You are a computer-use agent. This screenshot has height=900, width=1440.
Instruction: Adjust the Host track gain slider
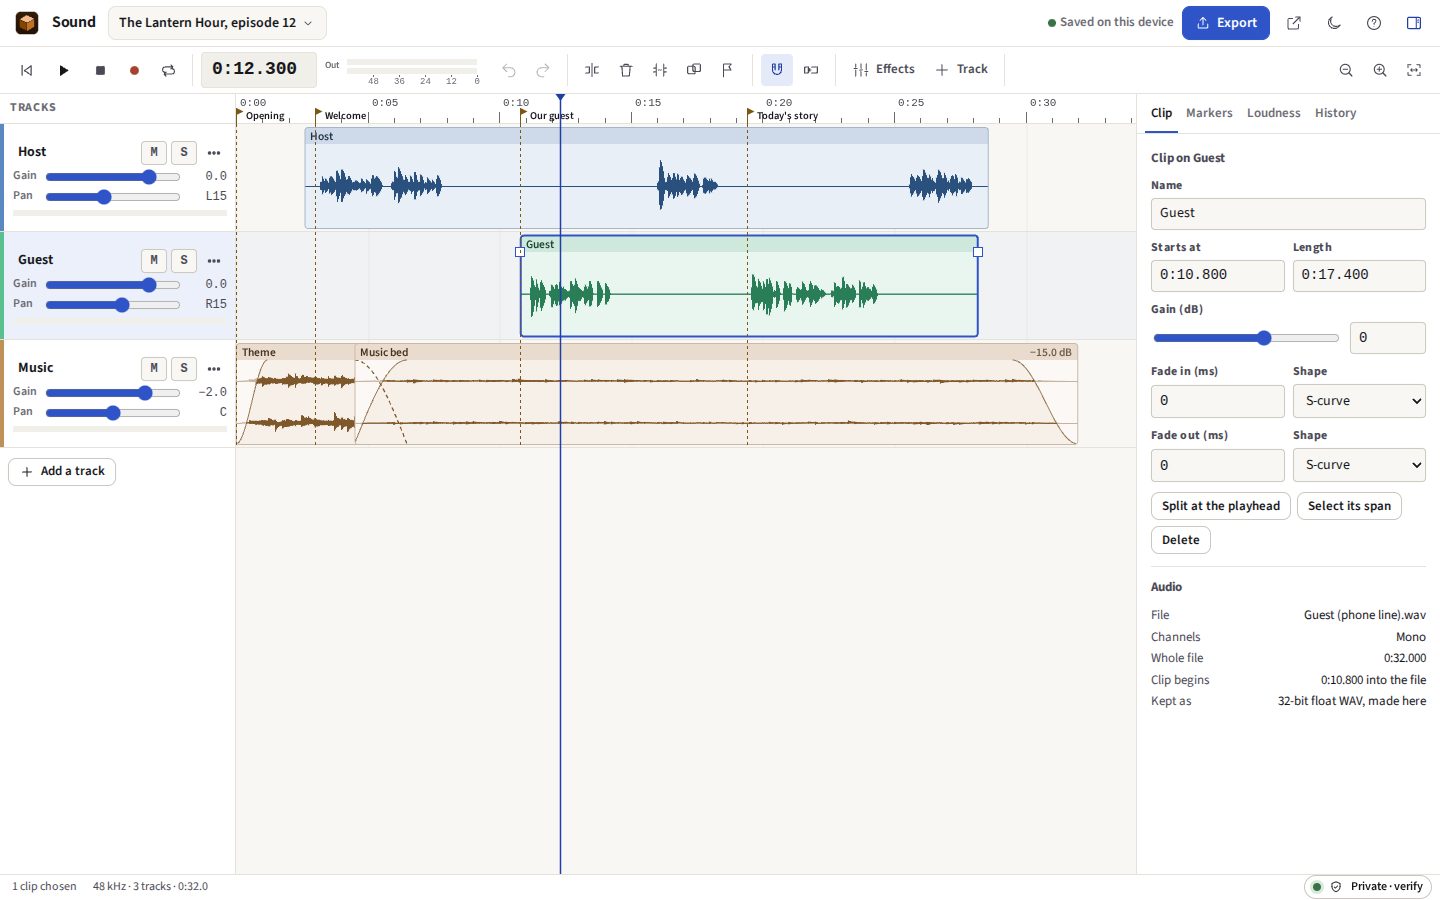(113, 176)
